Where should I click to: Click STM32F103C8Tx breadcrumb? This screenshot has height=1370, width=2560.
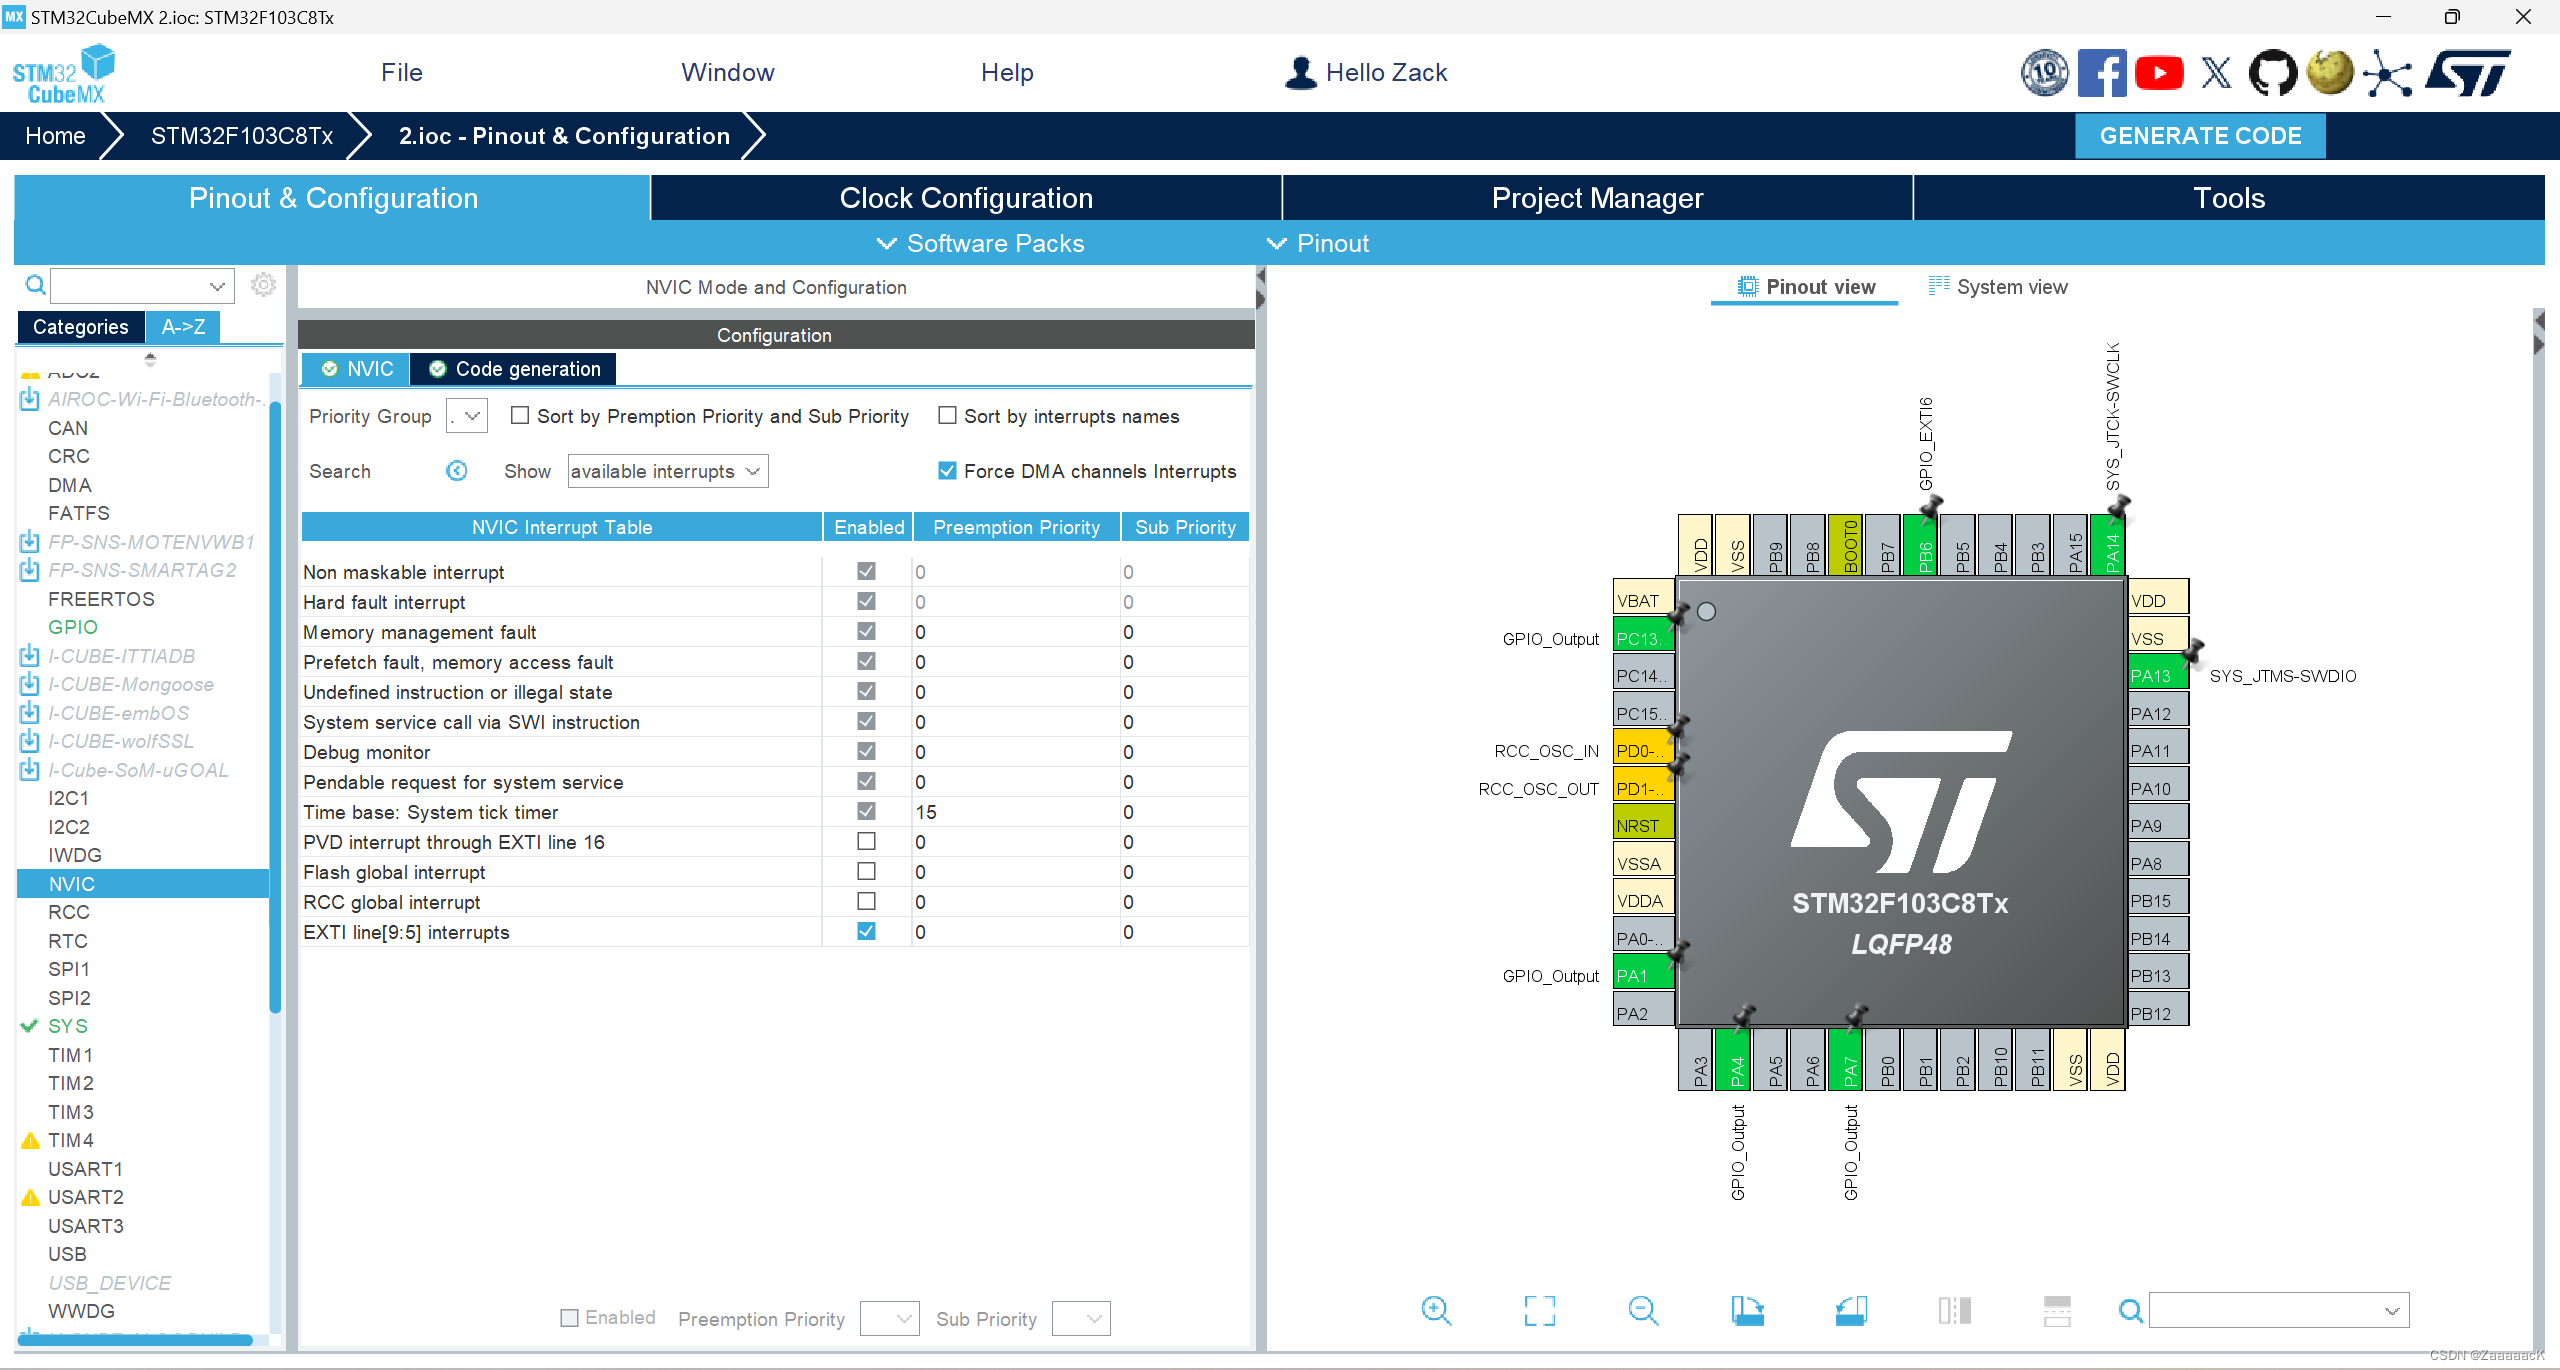242,136
